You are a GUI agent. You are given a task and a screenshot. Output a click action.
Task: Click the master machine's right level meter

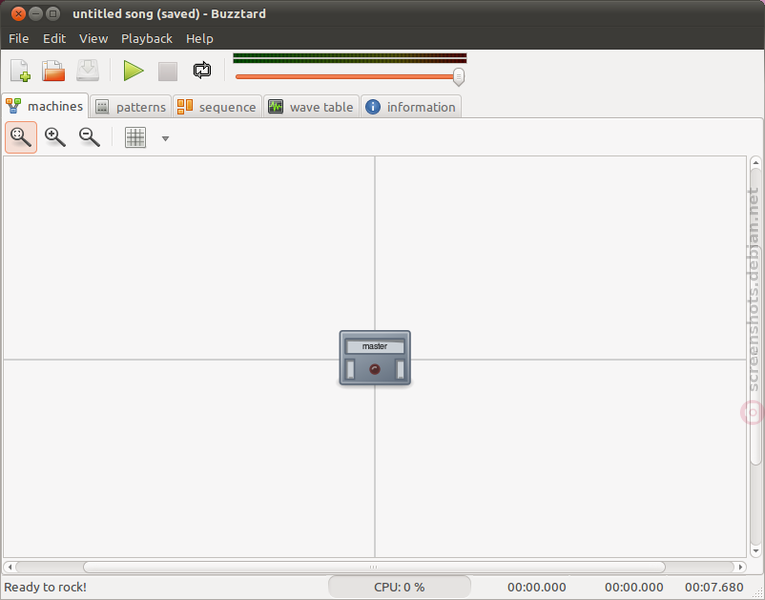pyautogui.click(x=400, y=369)
